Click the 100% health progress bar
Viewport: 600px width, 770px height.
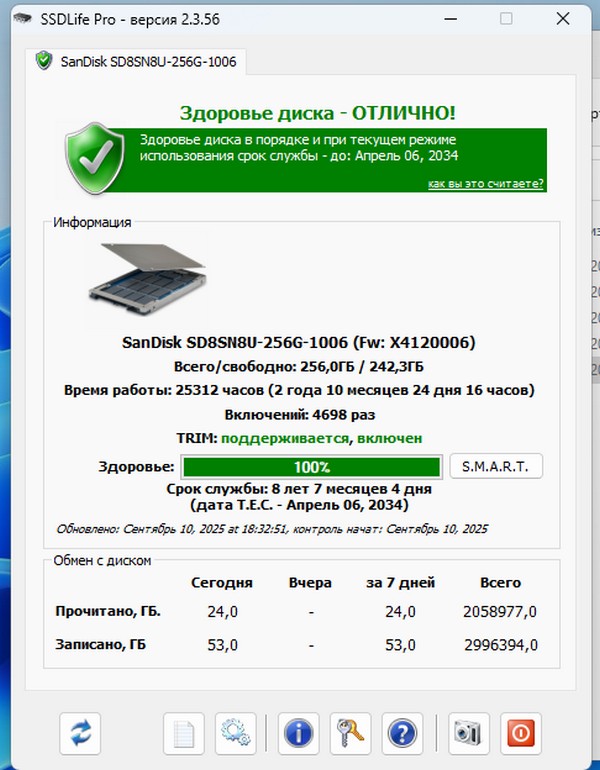[311, 467]
